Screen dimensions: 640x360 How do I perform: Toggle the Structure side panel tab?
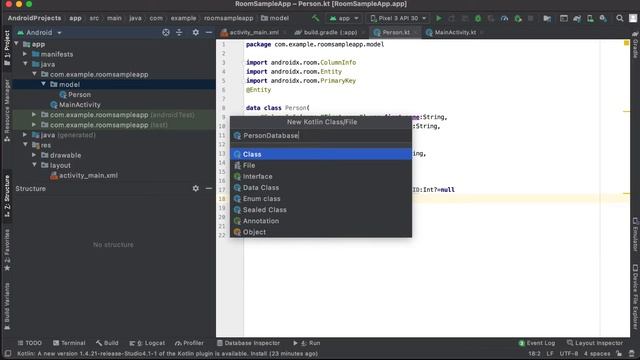(x=7, y=196)
